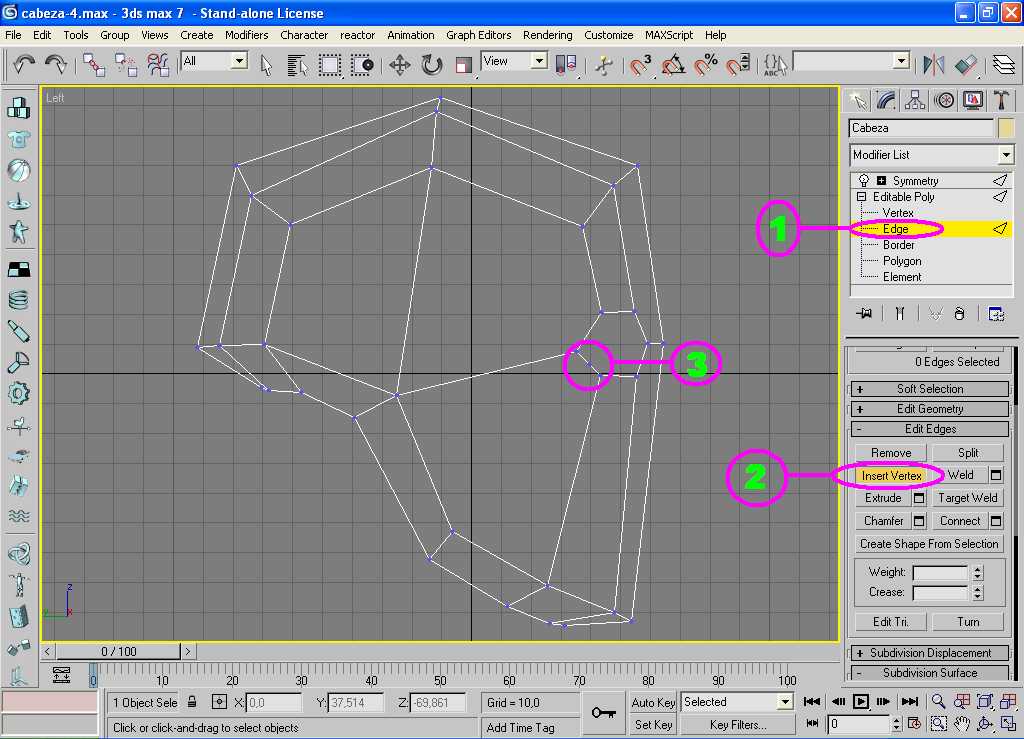1024x739 pixels.
Task: Toggle Show End Result in modifier stack
Action: (900, 314)
